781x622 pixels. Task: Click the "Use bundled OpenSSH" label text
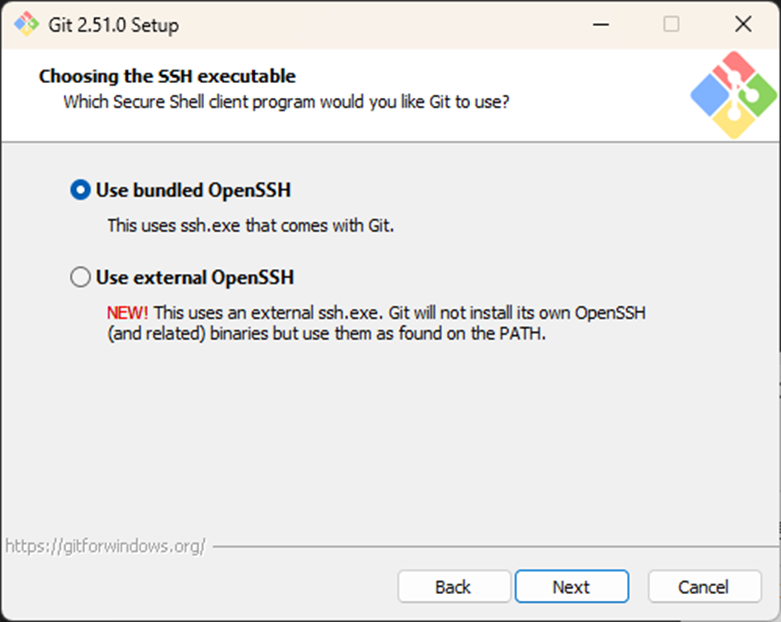(x=193, y=190)
